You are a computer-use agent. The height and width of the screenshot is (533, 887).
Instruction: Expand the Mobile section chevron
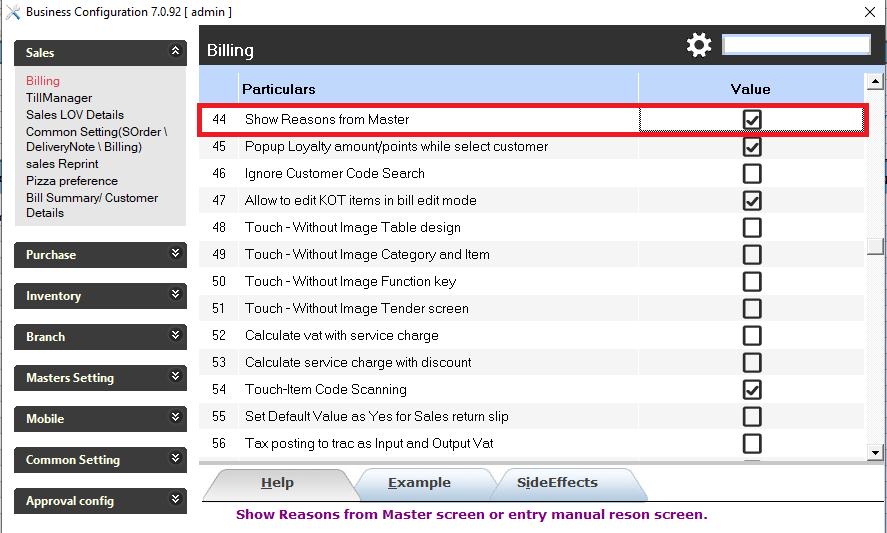click(x=176, y=418)
